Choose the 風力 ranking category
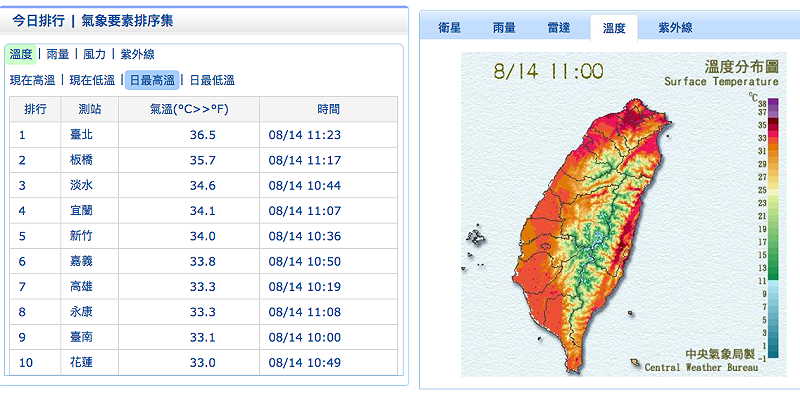Screen dimensions: 800x402 coord(95,54)
